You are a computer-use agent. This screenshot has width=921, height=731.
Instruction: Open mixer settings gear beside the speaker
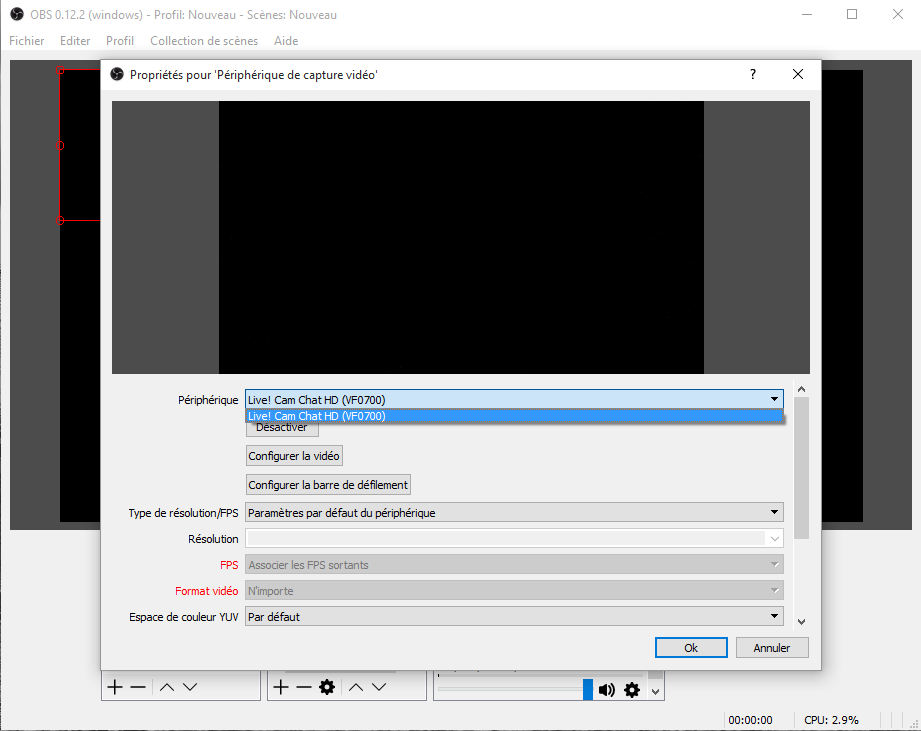(631, 690)
